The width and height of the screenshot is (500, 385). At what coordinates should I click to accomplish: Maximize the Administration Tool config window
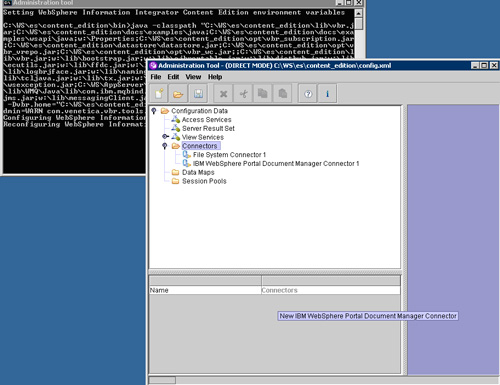484,65
